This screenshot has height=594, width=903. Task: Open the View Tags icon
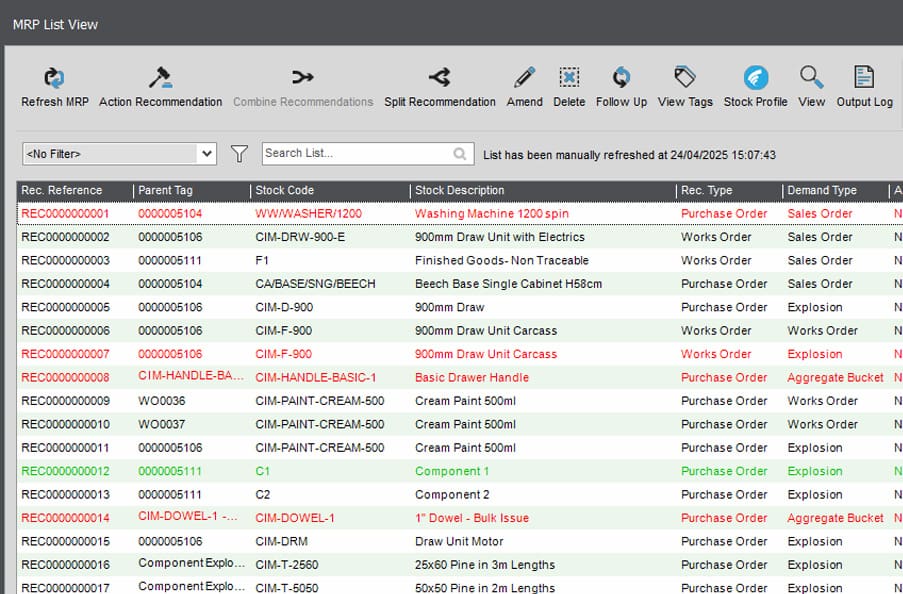(685, 77)
